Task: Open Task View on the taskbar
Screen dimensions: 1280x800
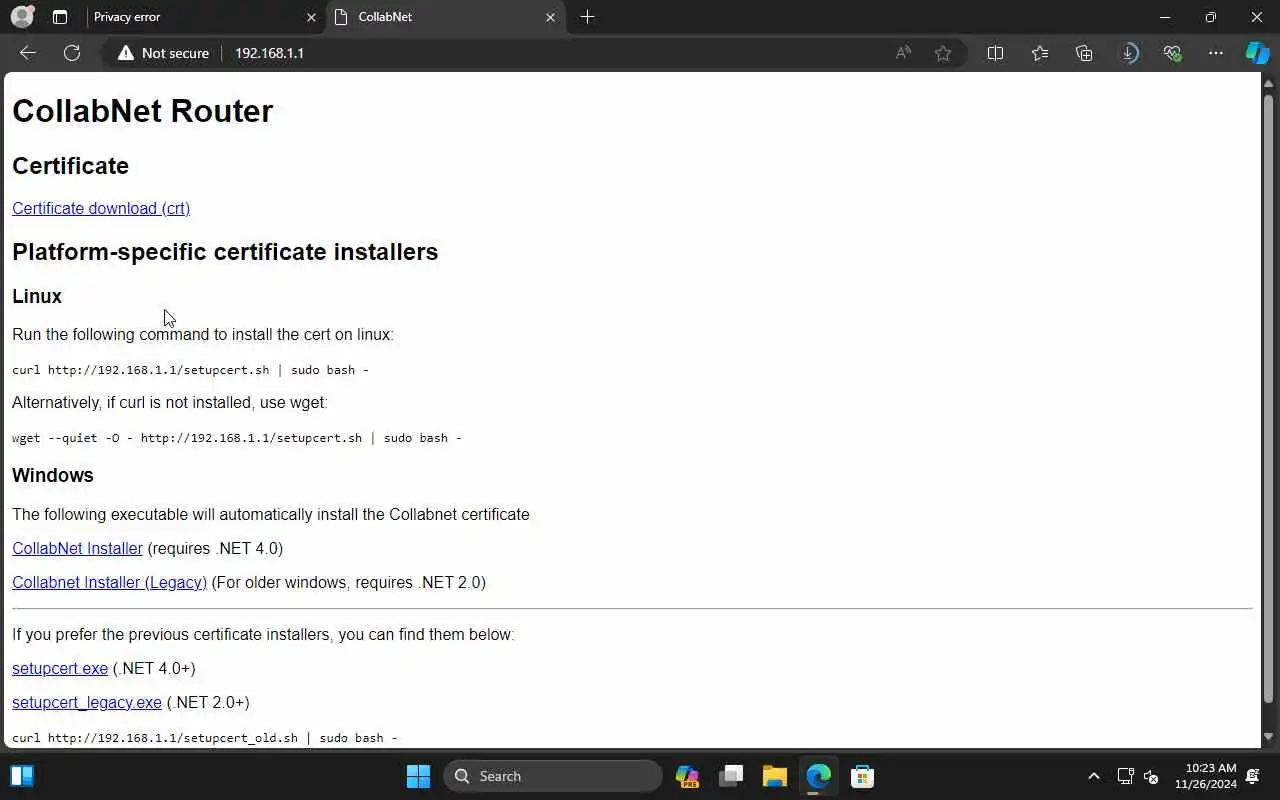Action: click(731, 776)
